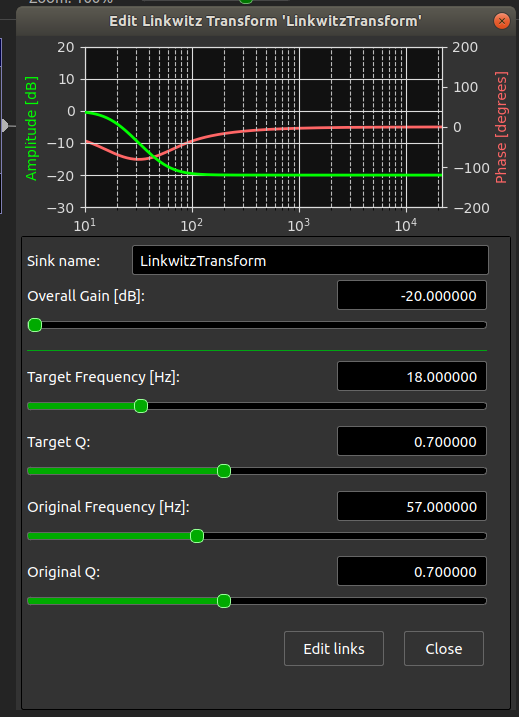The width and height of the screenshot is (519, 717).
Task: Click the Original Frequency slider handle
Action: click(197, 536)
